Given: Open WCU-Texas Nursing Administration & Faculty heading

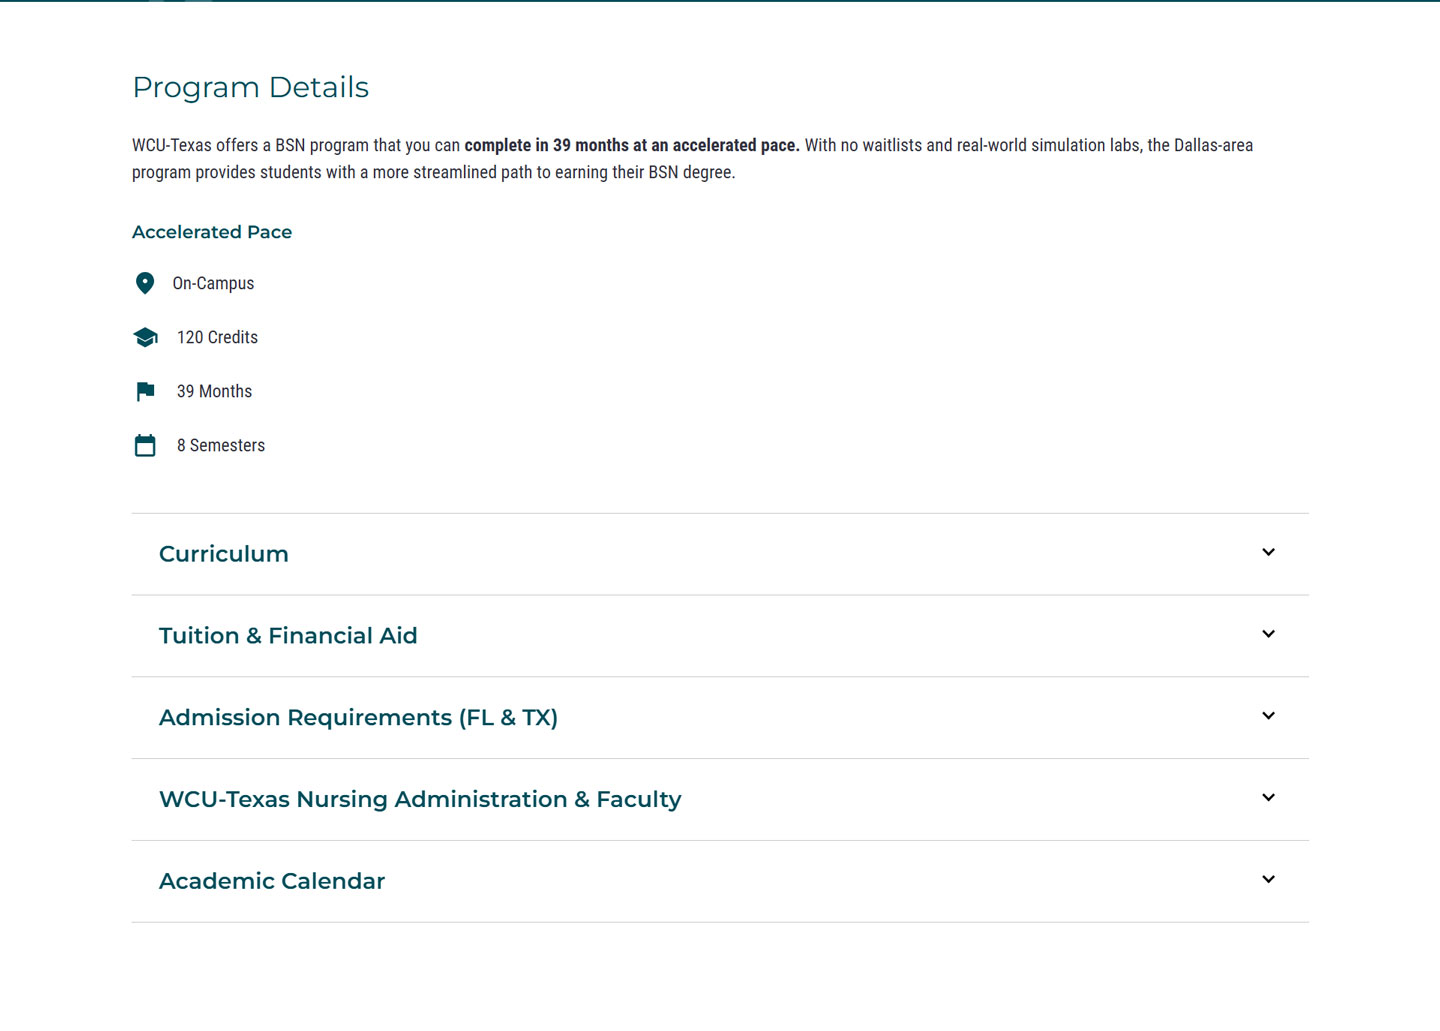Looking at the screenshot, I should tap(420, 800).
